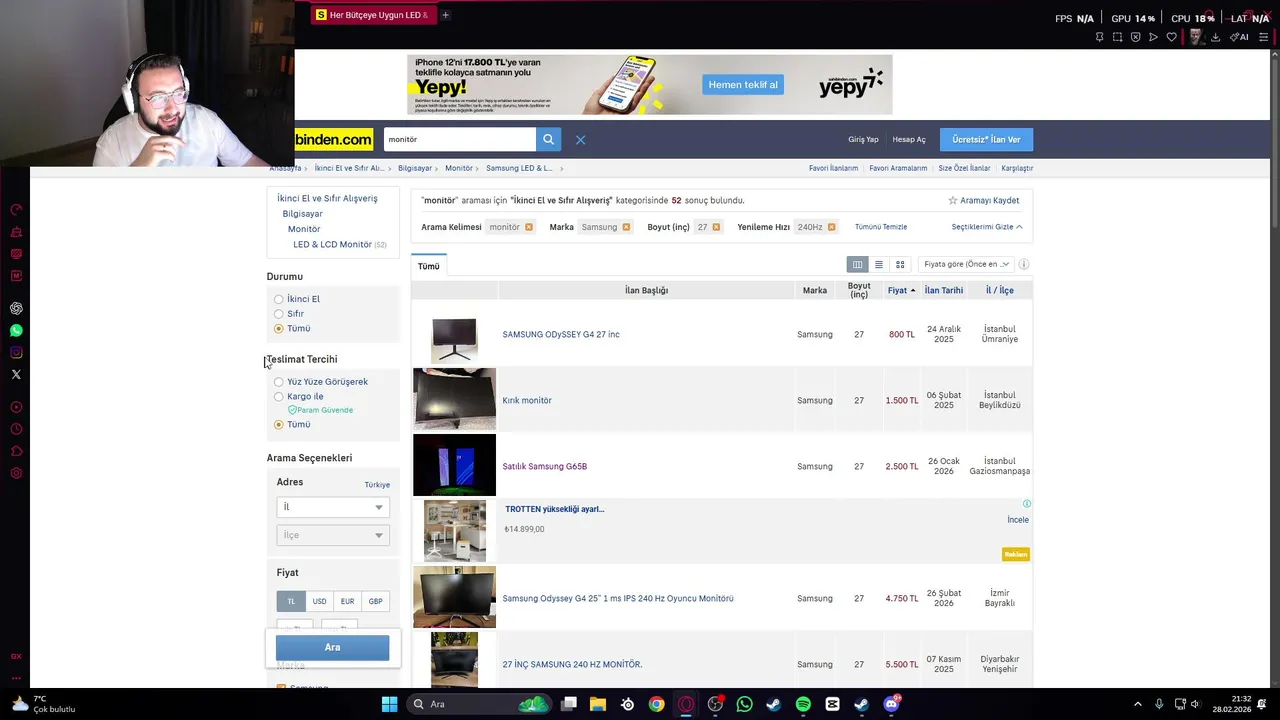1280x720 pixels.
Task: Open Discord from the Windows taskbar
Action: pos(891,704)
